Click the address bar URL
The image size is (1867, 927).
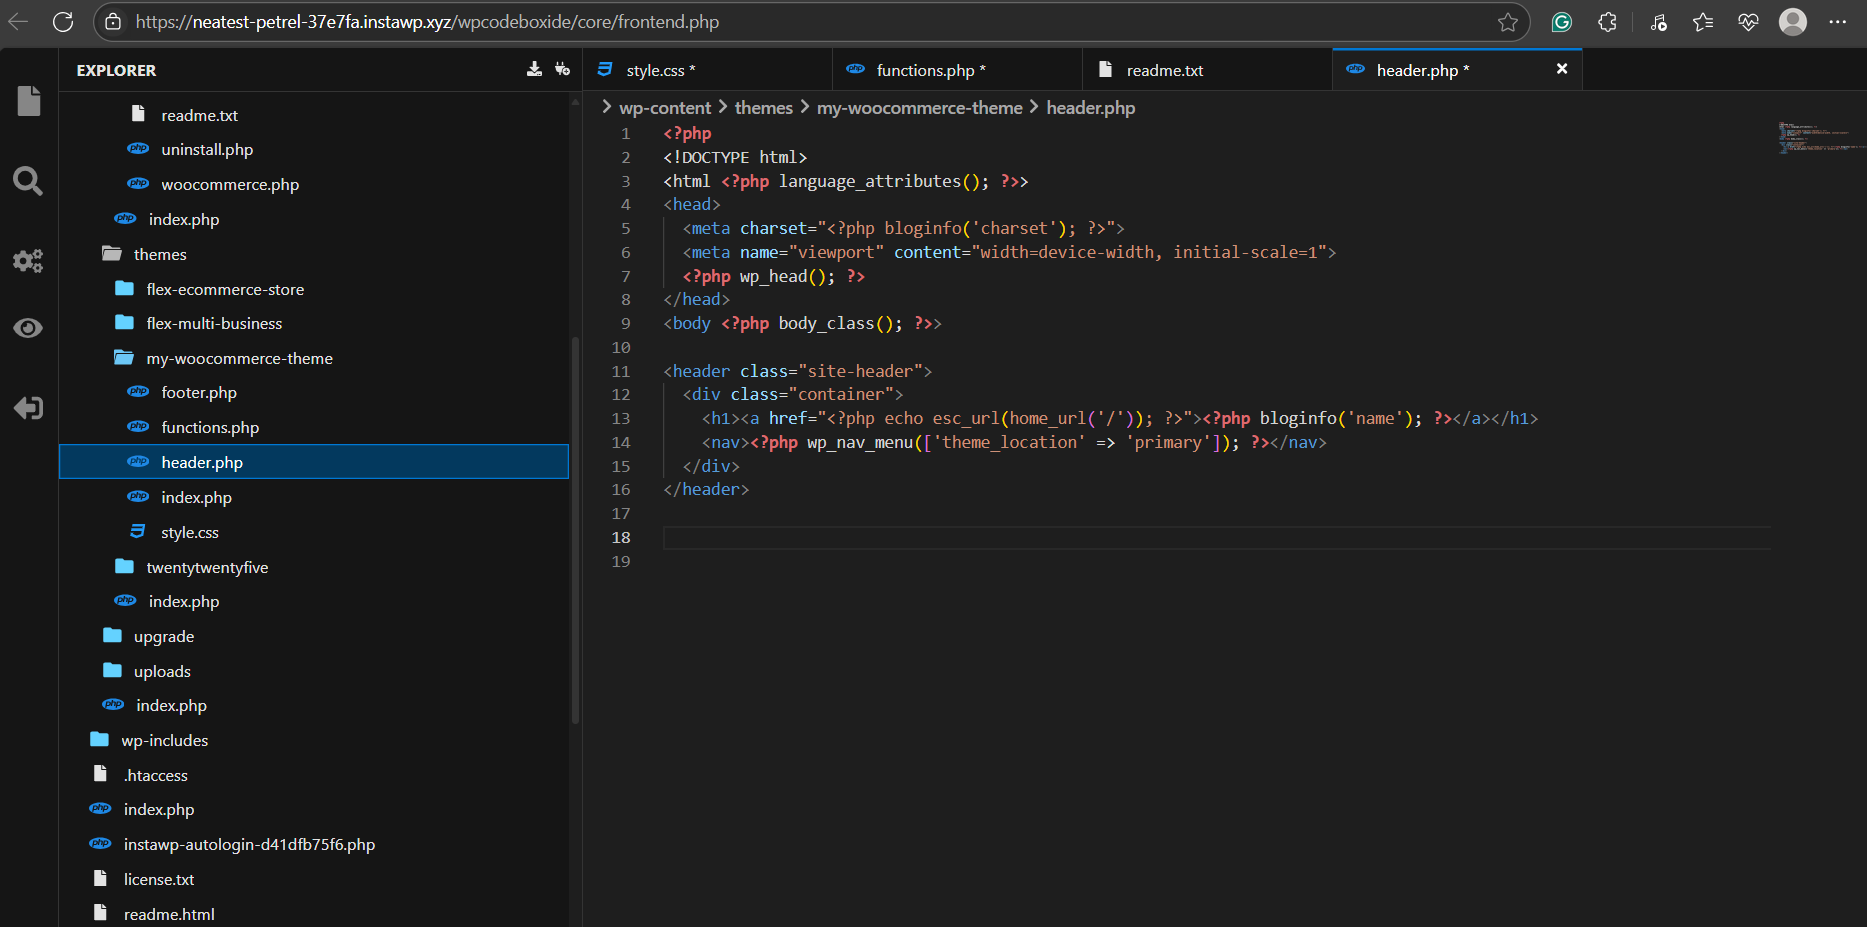(427, 22)
